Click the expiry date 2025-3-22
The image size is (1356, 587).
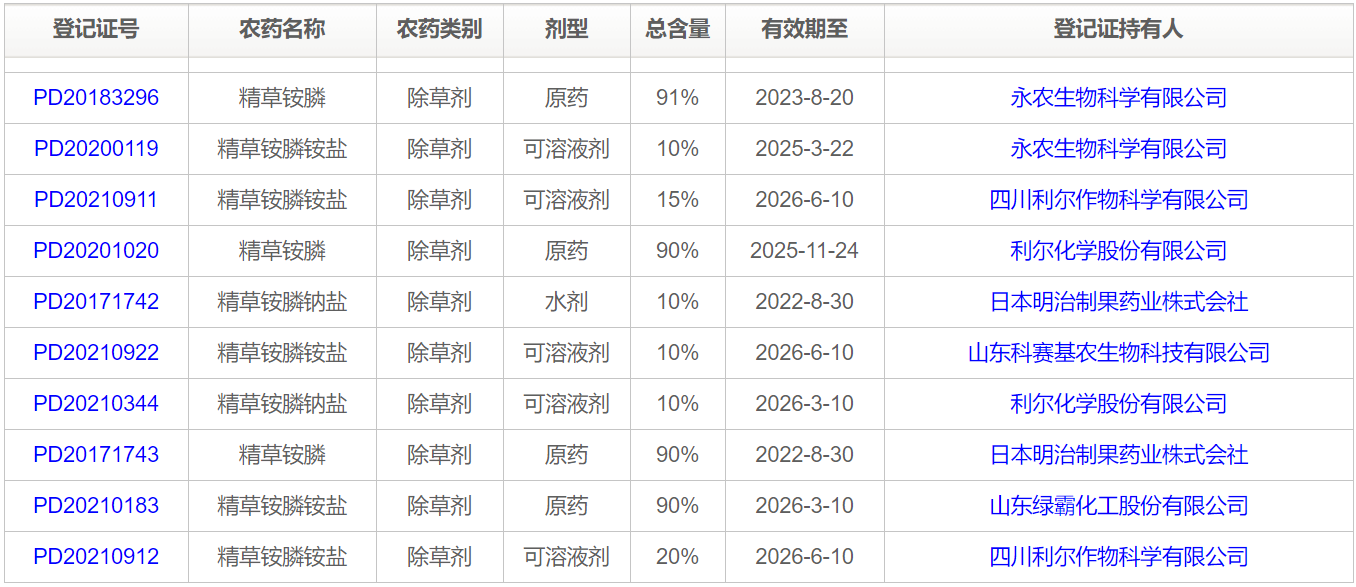pos(805,149)
